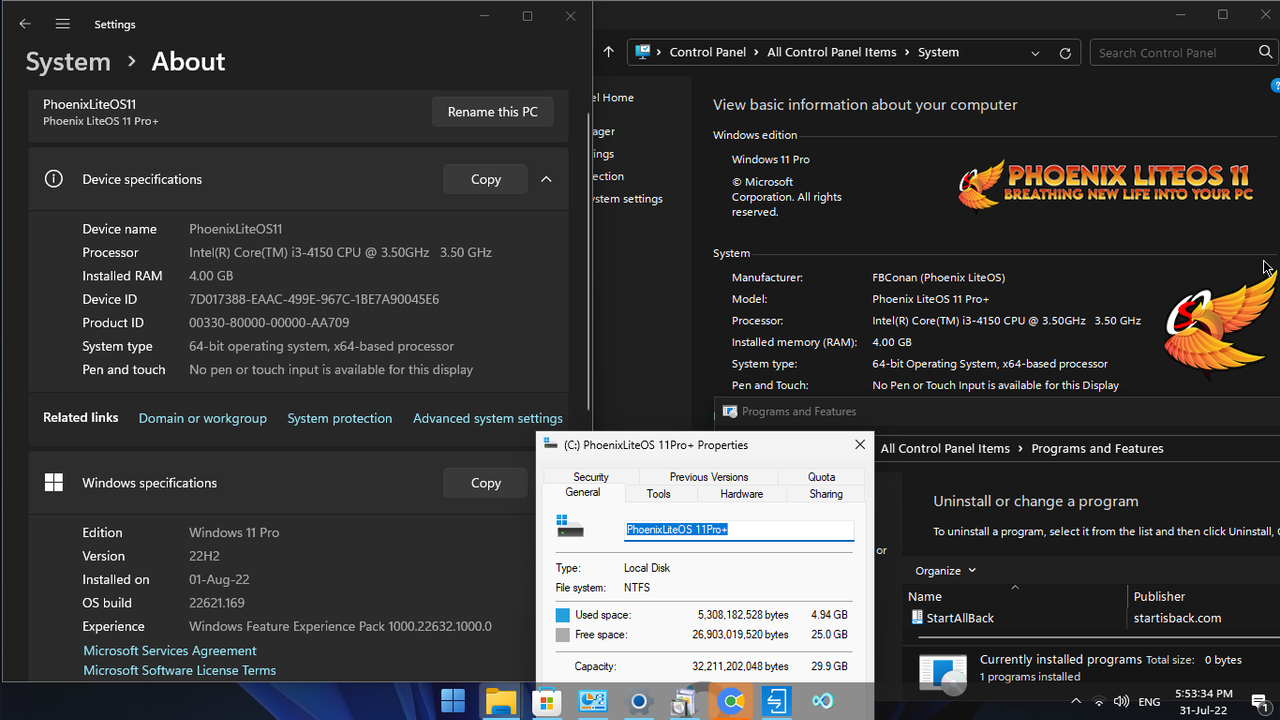Screen dimensions: 1280x720
Task: Open File Explorer from the taskbar
Action: point(500,702)
